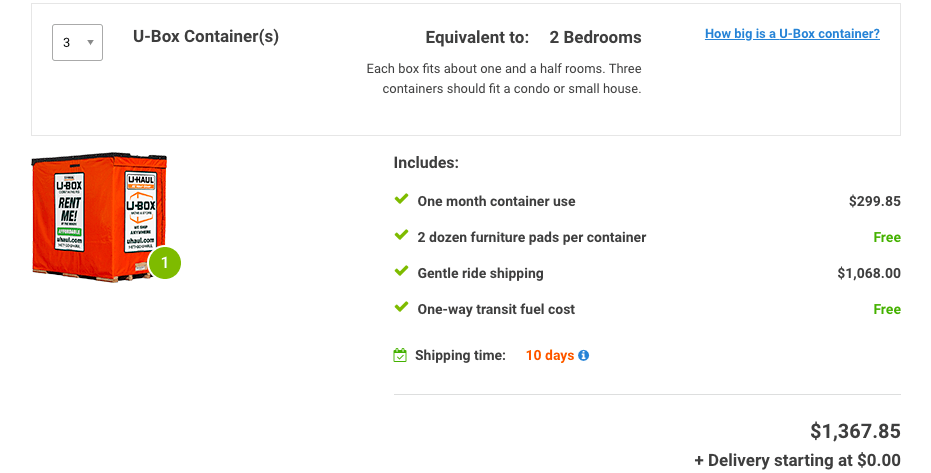The width and height of the screenshot is (931, 473).
Task: Click the 'Free' label for transit fuel cost
Action: tap(887, 309)
